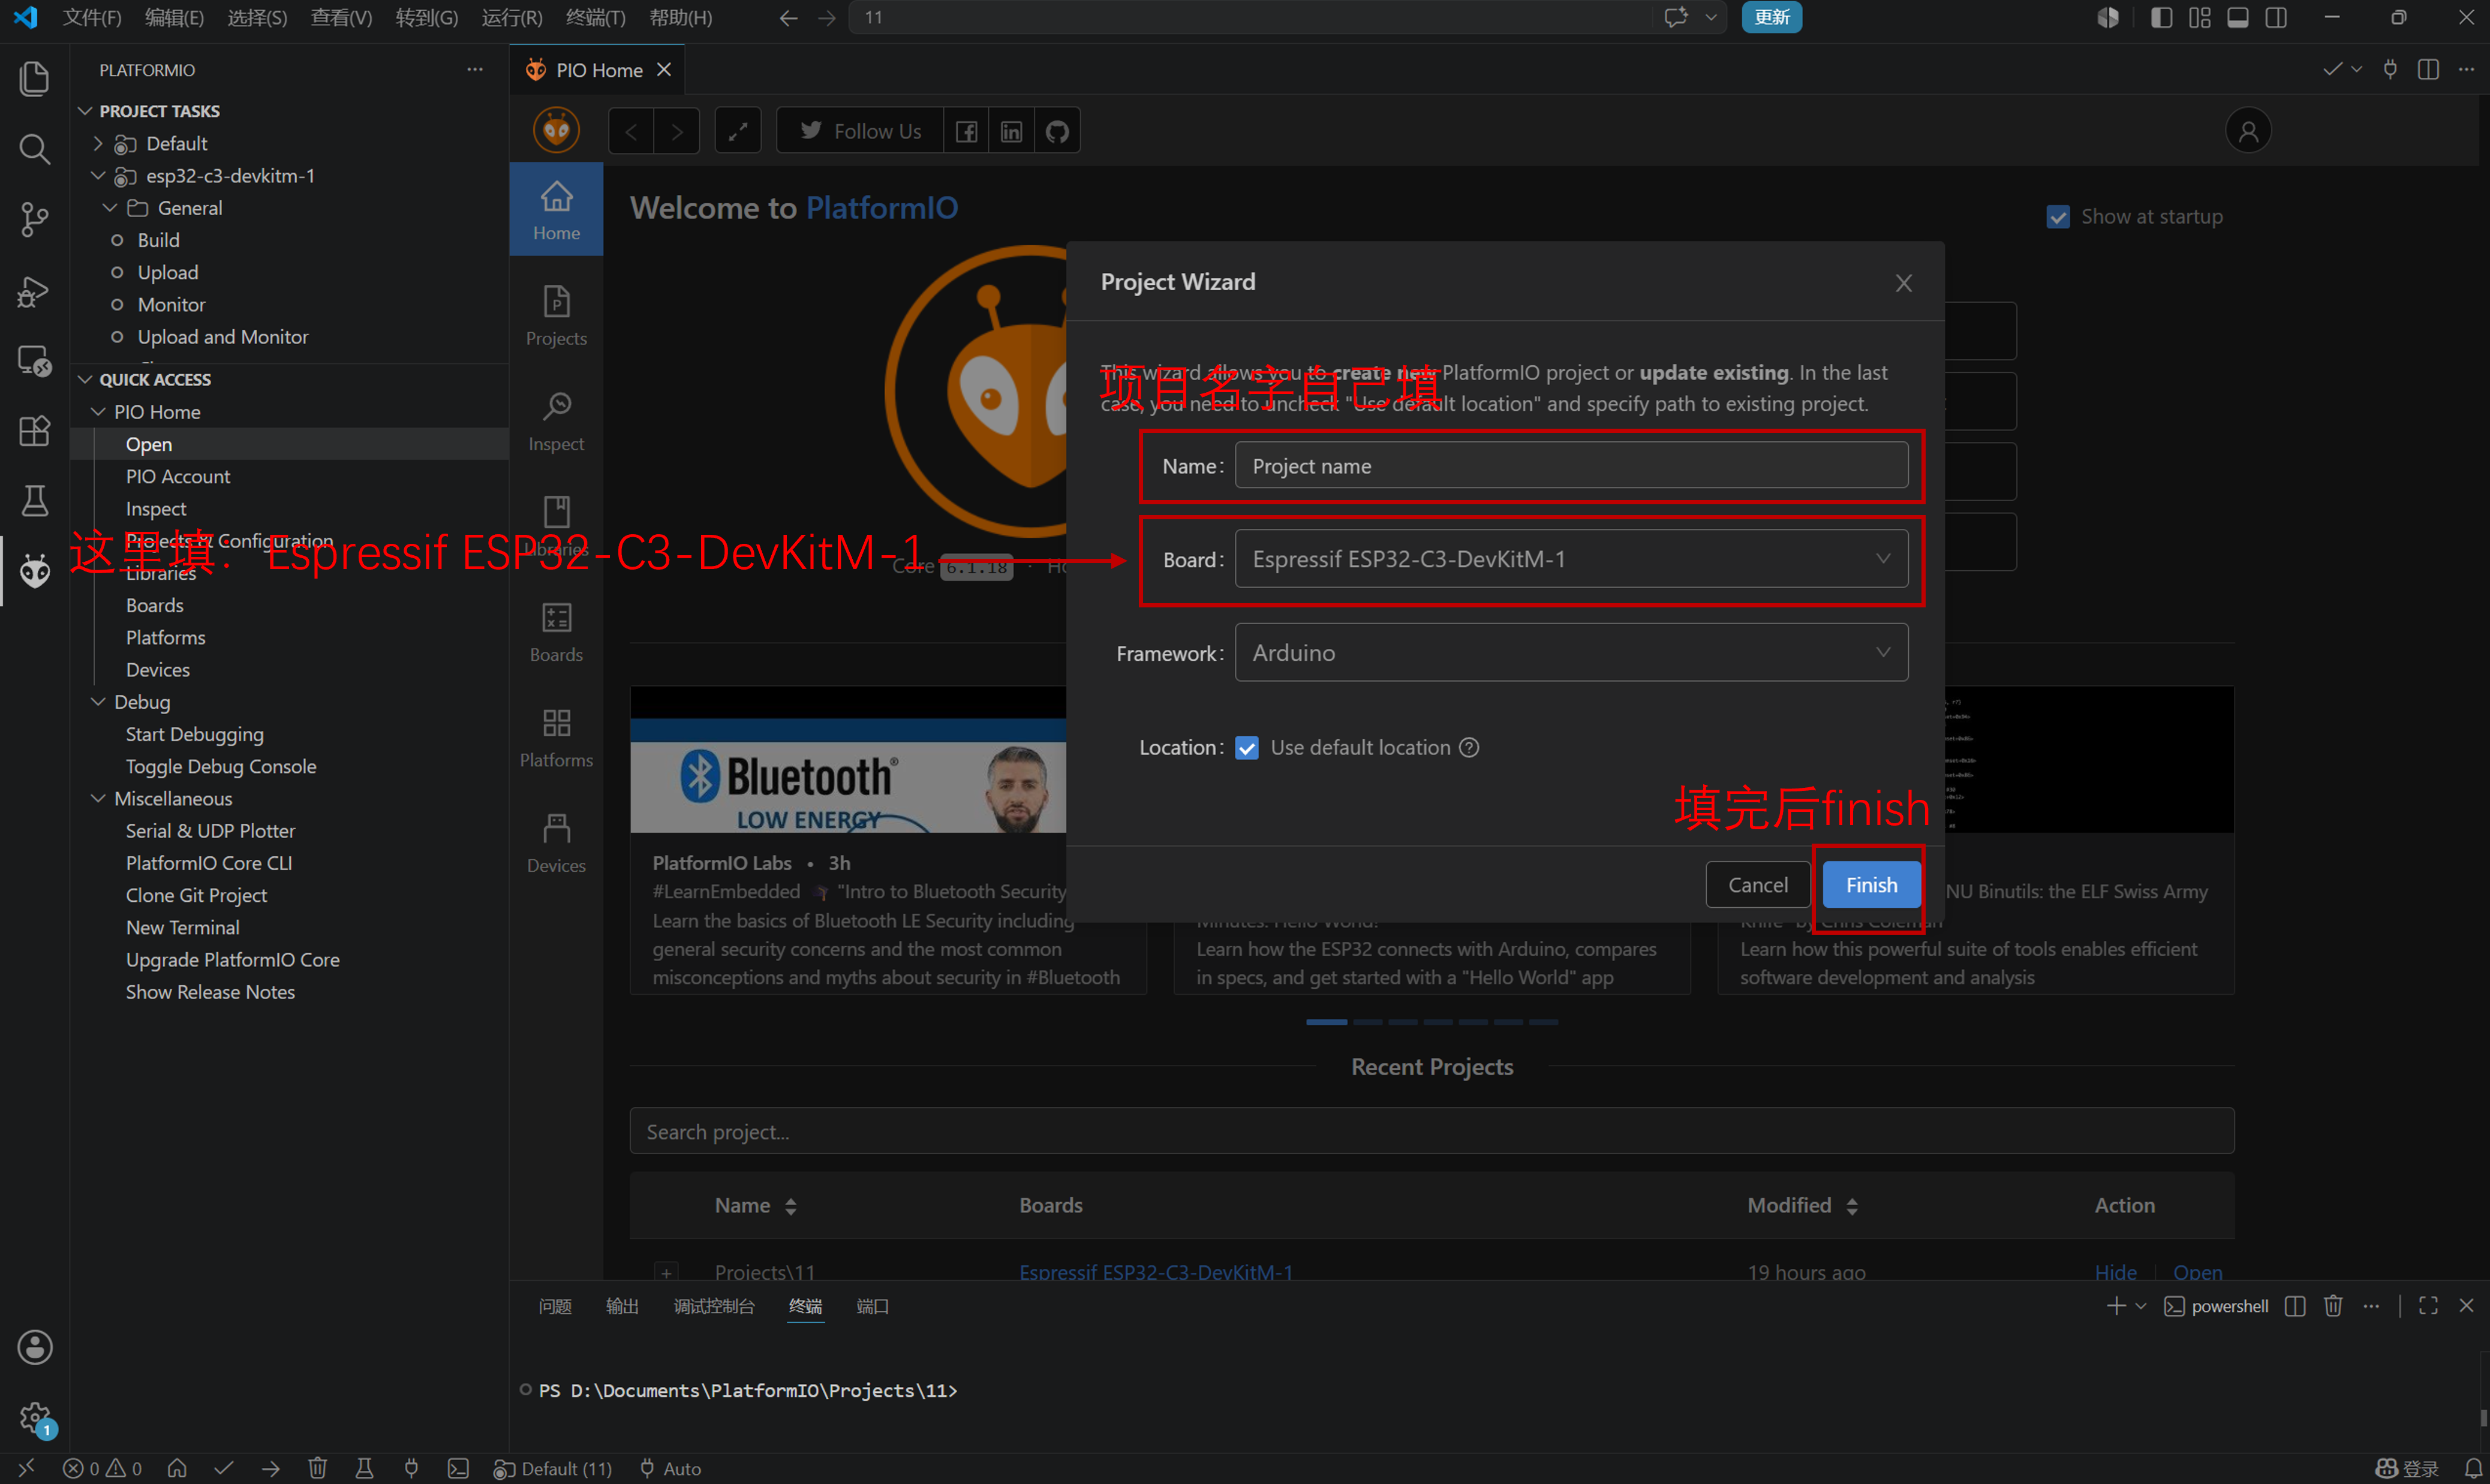
Task: Open Source Control view in activity bar
Action: (34, 220)
